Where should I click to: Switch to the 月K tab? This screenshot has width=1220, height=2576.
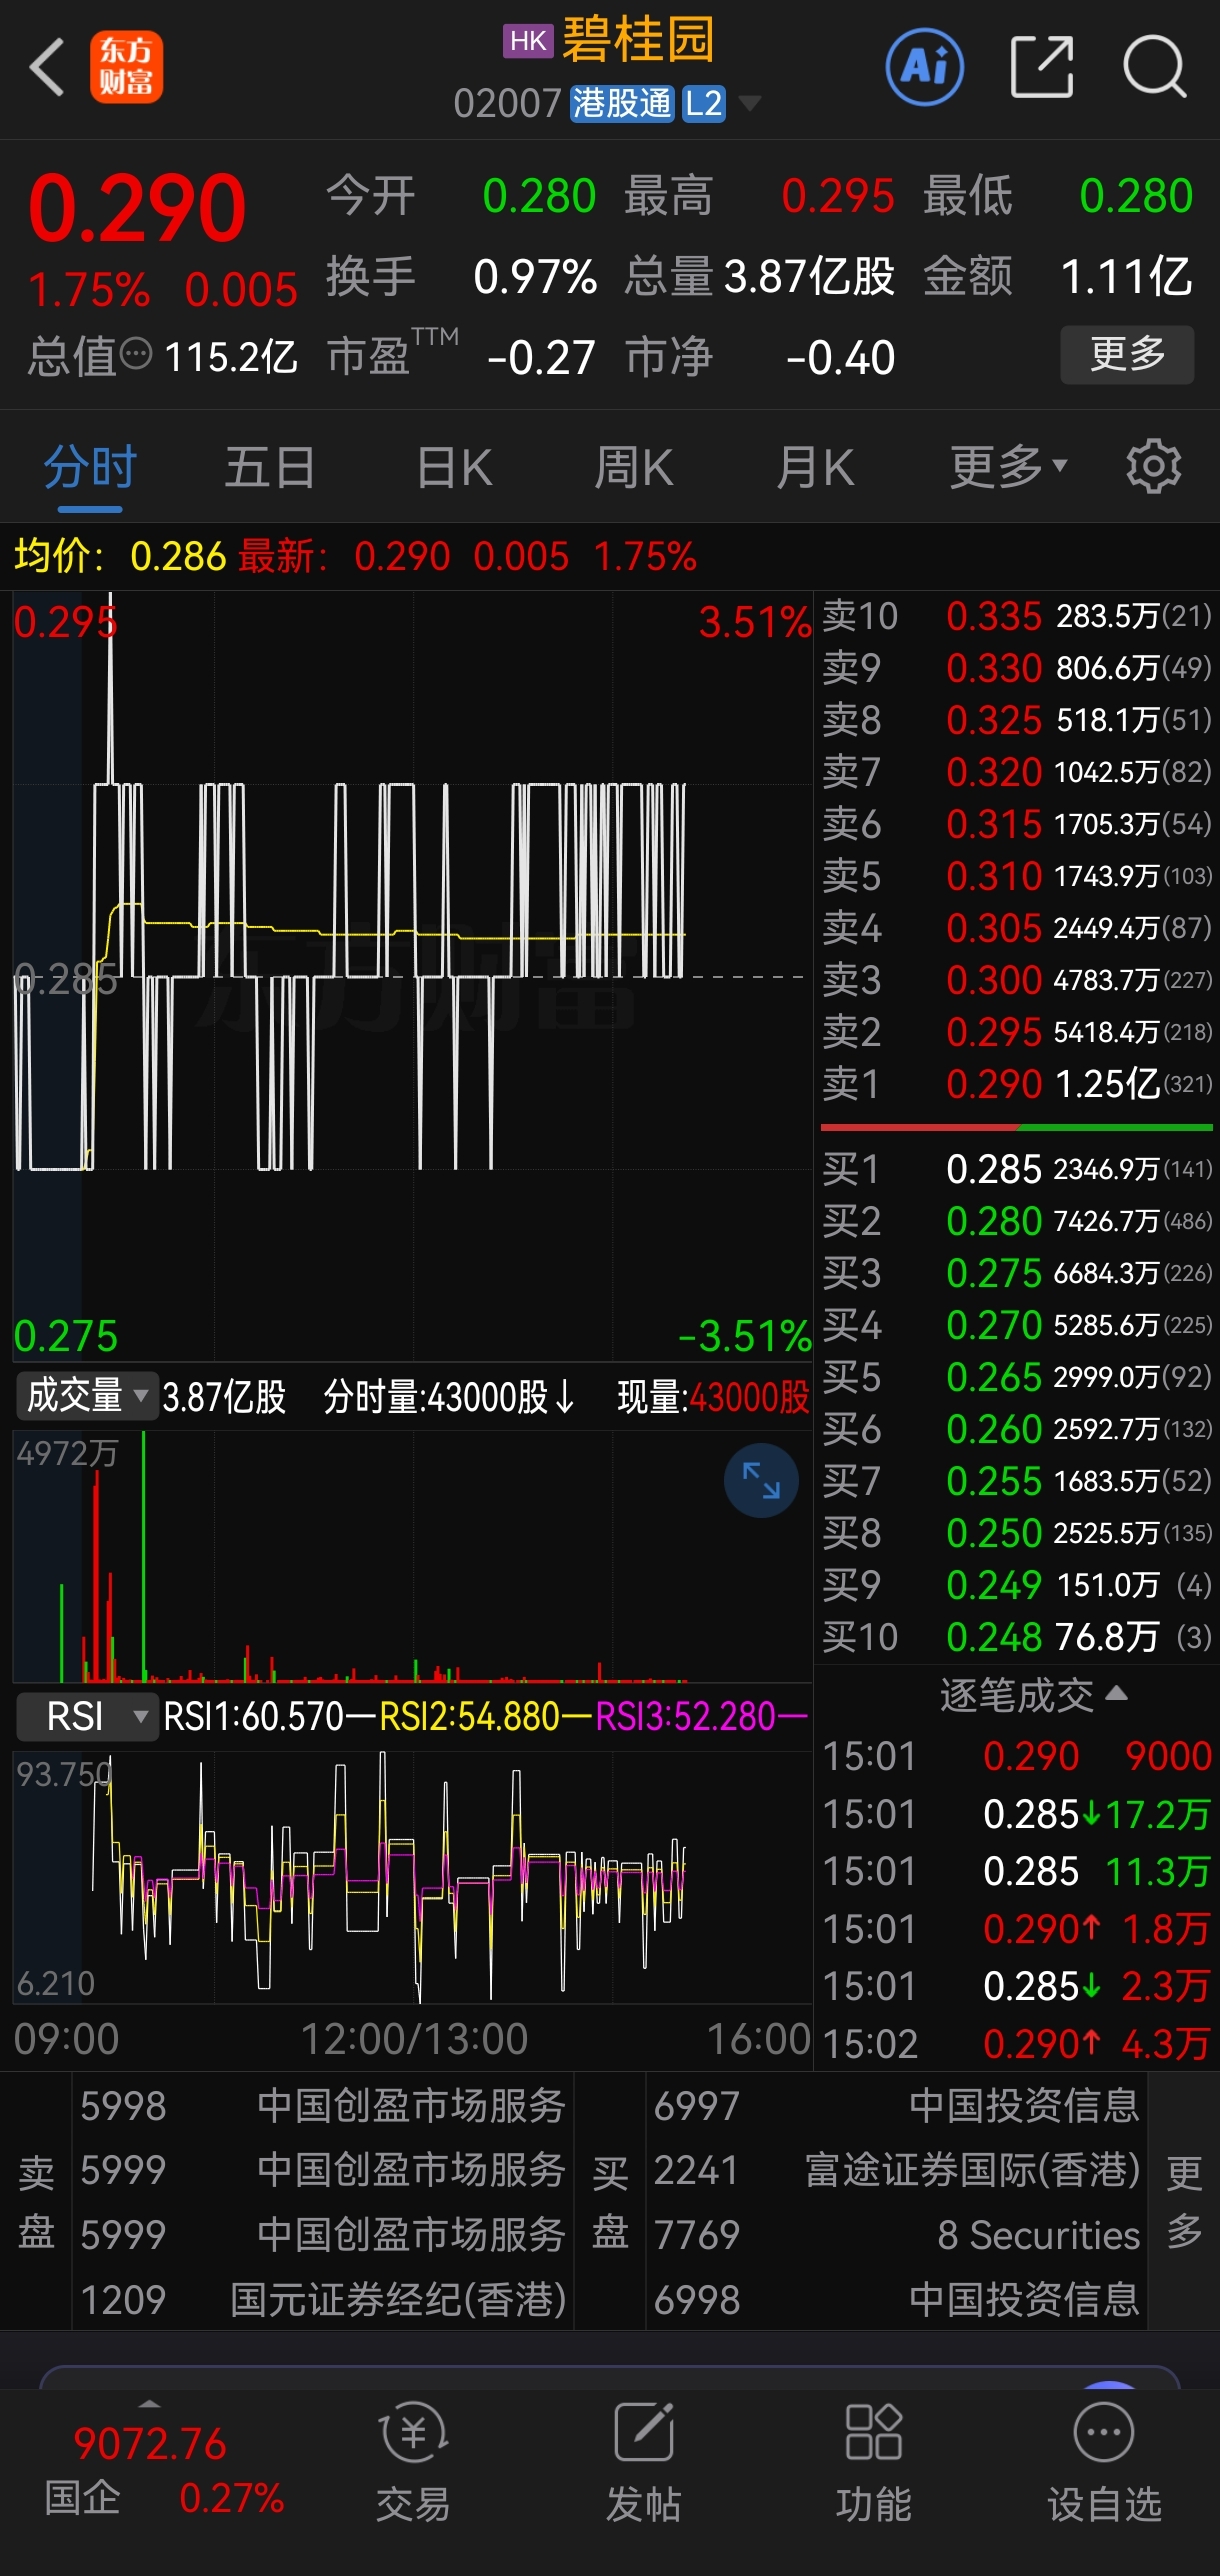click(815, 466)
